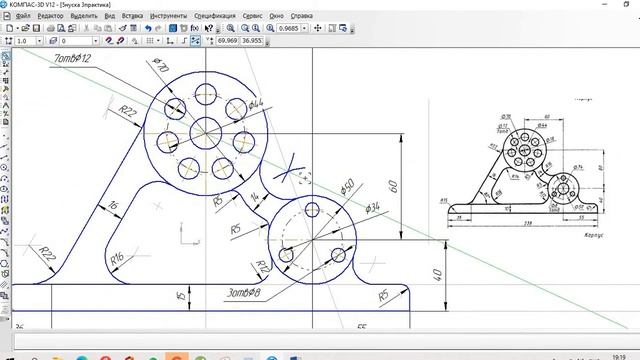Open the Library manager blue icon
This screenshot has width=640, height=360.
[173, 28]
